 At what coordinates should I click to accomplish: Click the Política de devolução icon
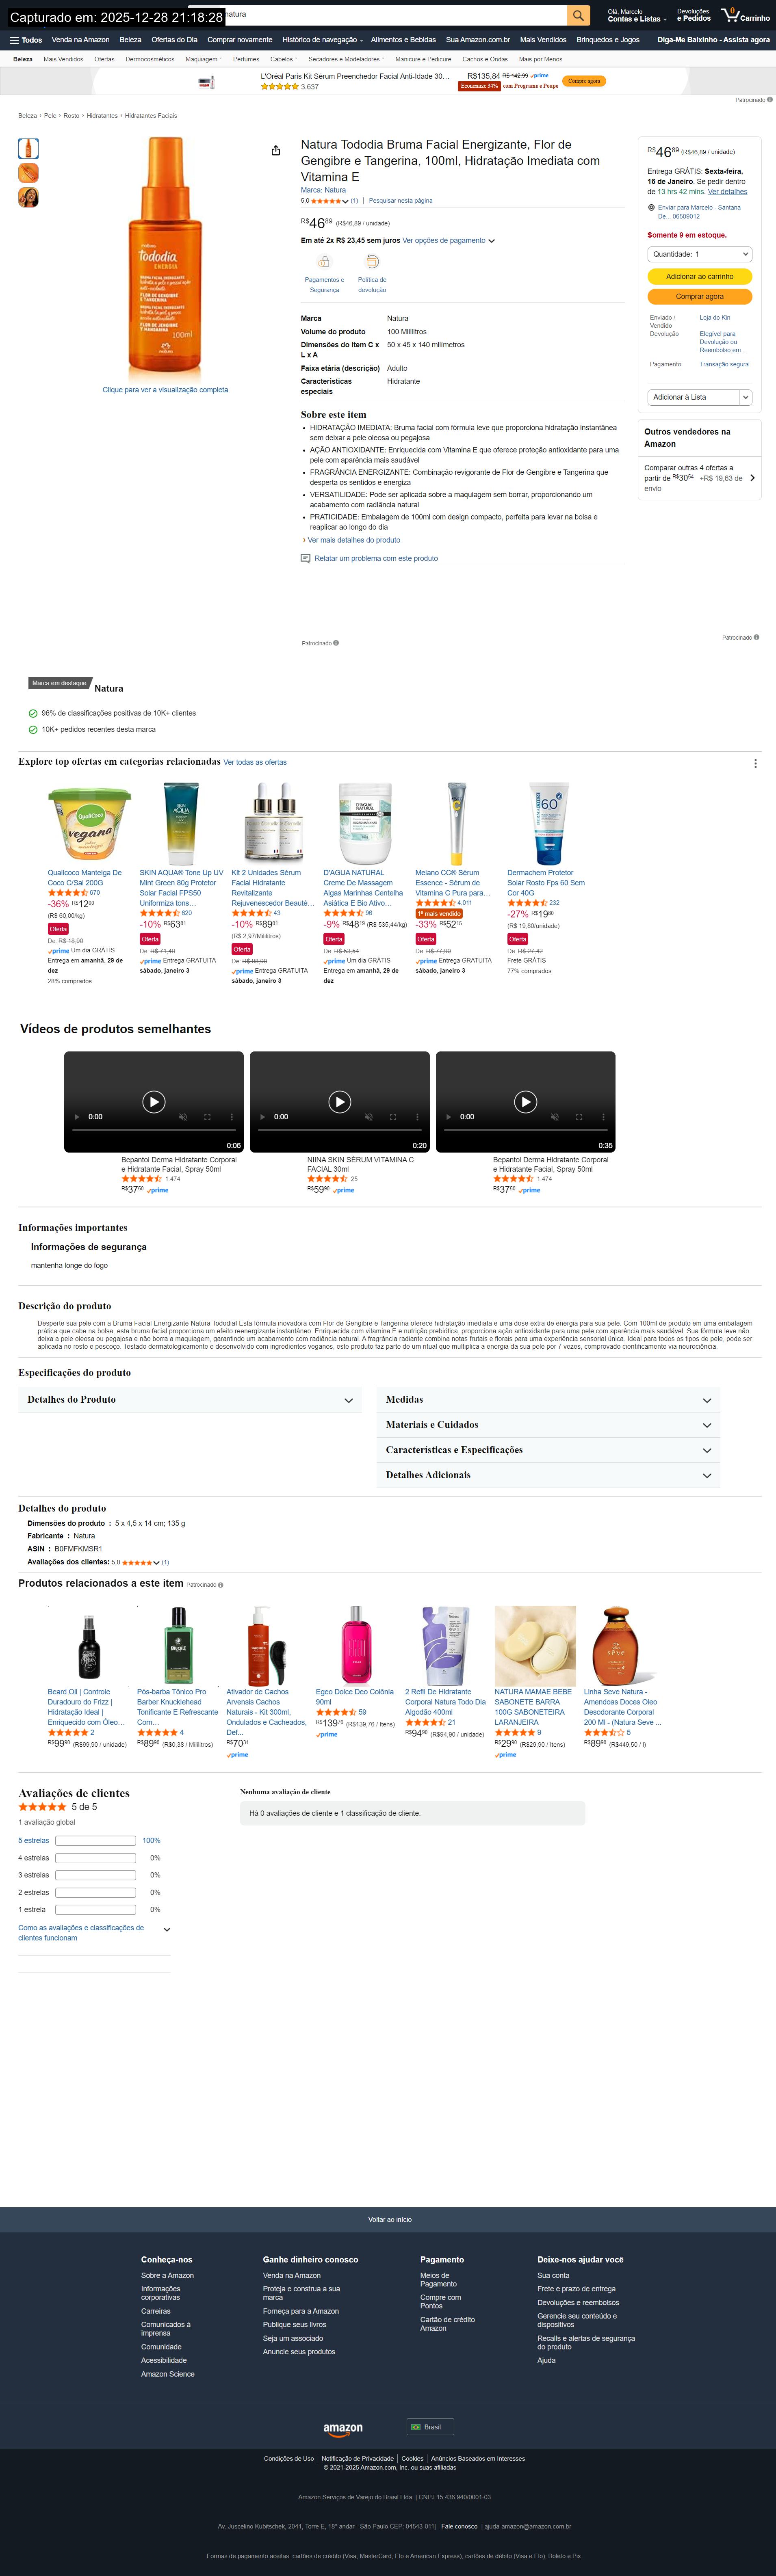(372, 262)
